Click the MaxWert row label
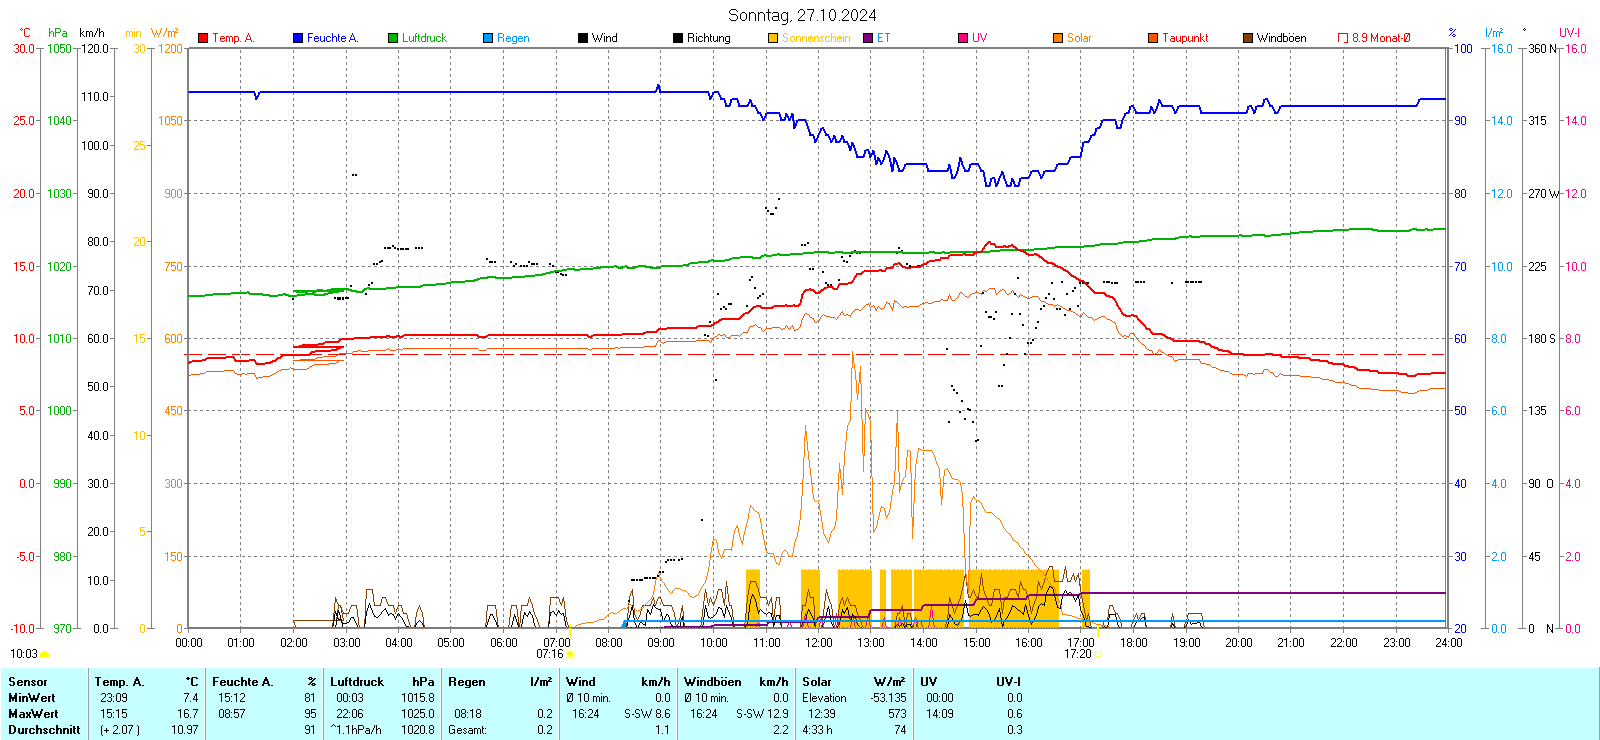This screenshot has width=1600, height=740. tap(33, 714)
